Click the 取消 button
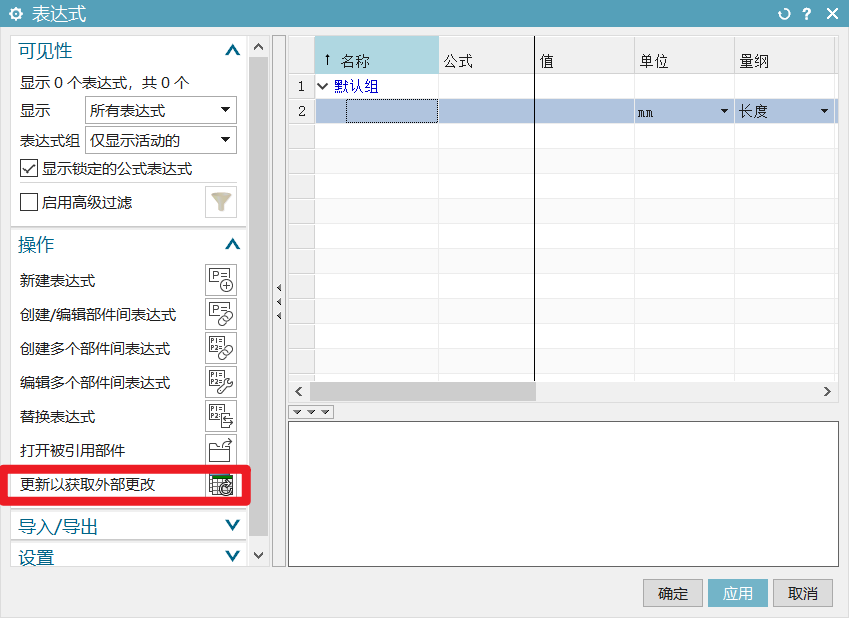The height and width of the screenshot is (618, 849). (802, 593)
